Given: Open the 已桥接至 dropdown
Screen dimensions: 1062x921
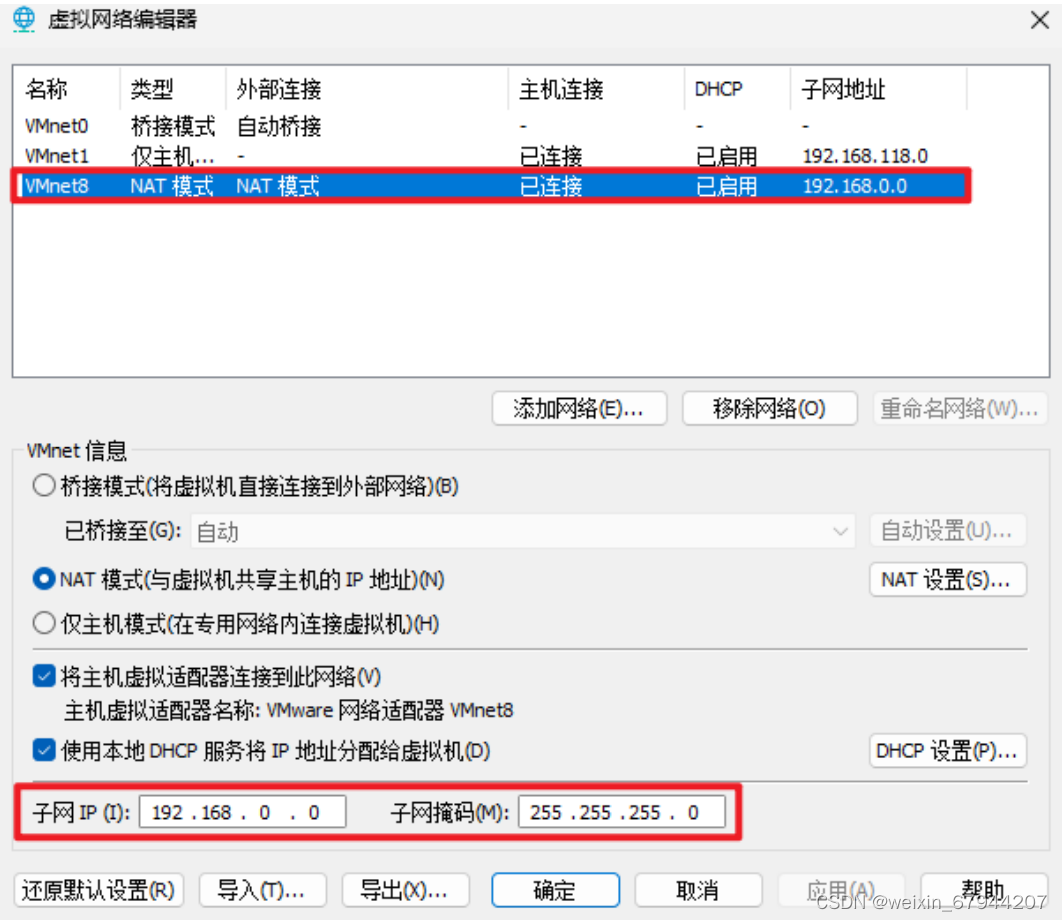Looking at the screenshot, I should [x=523, y=532].
